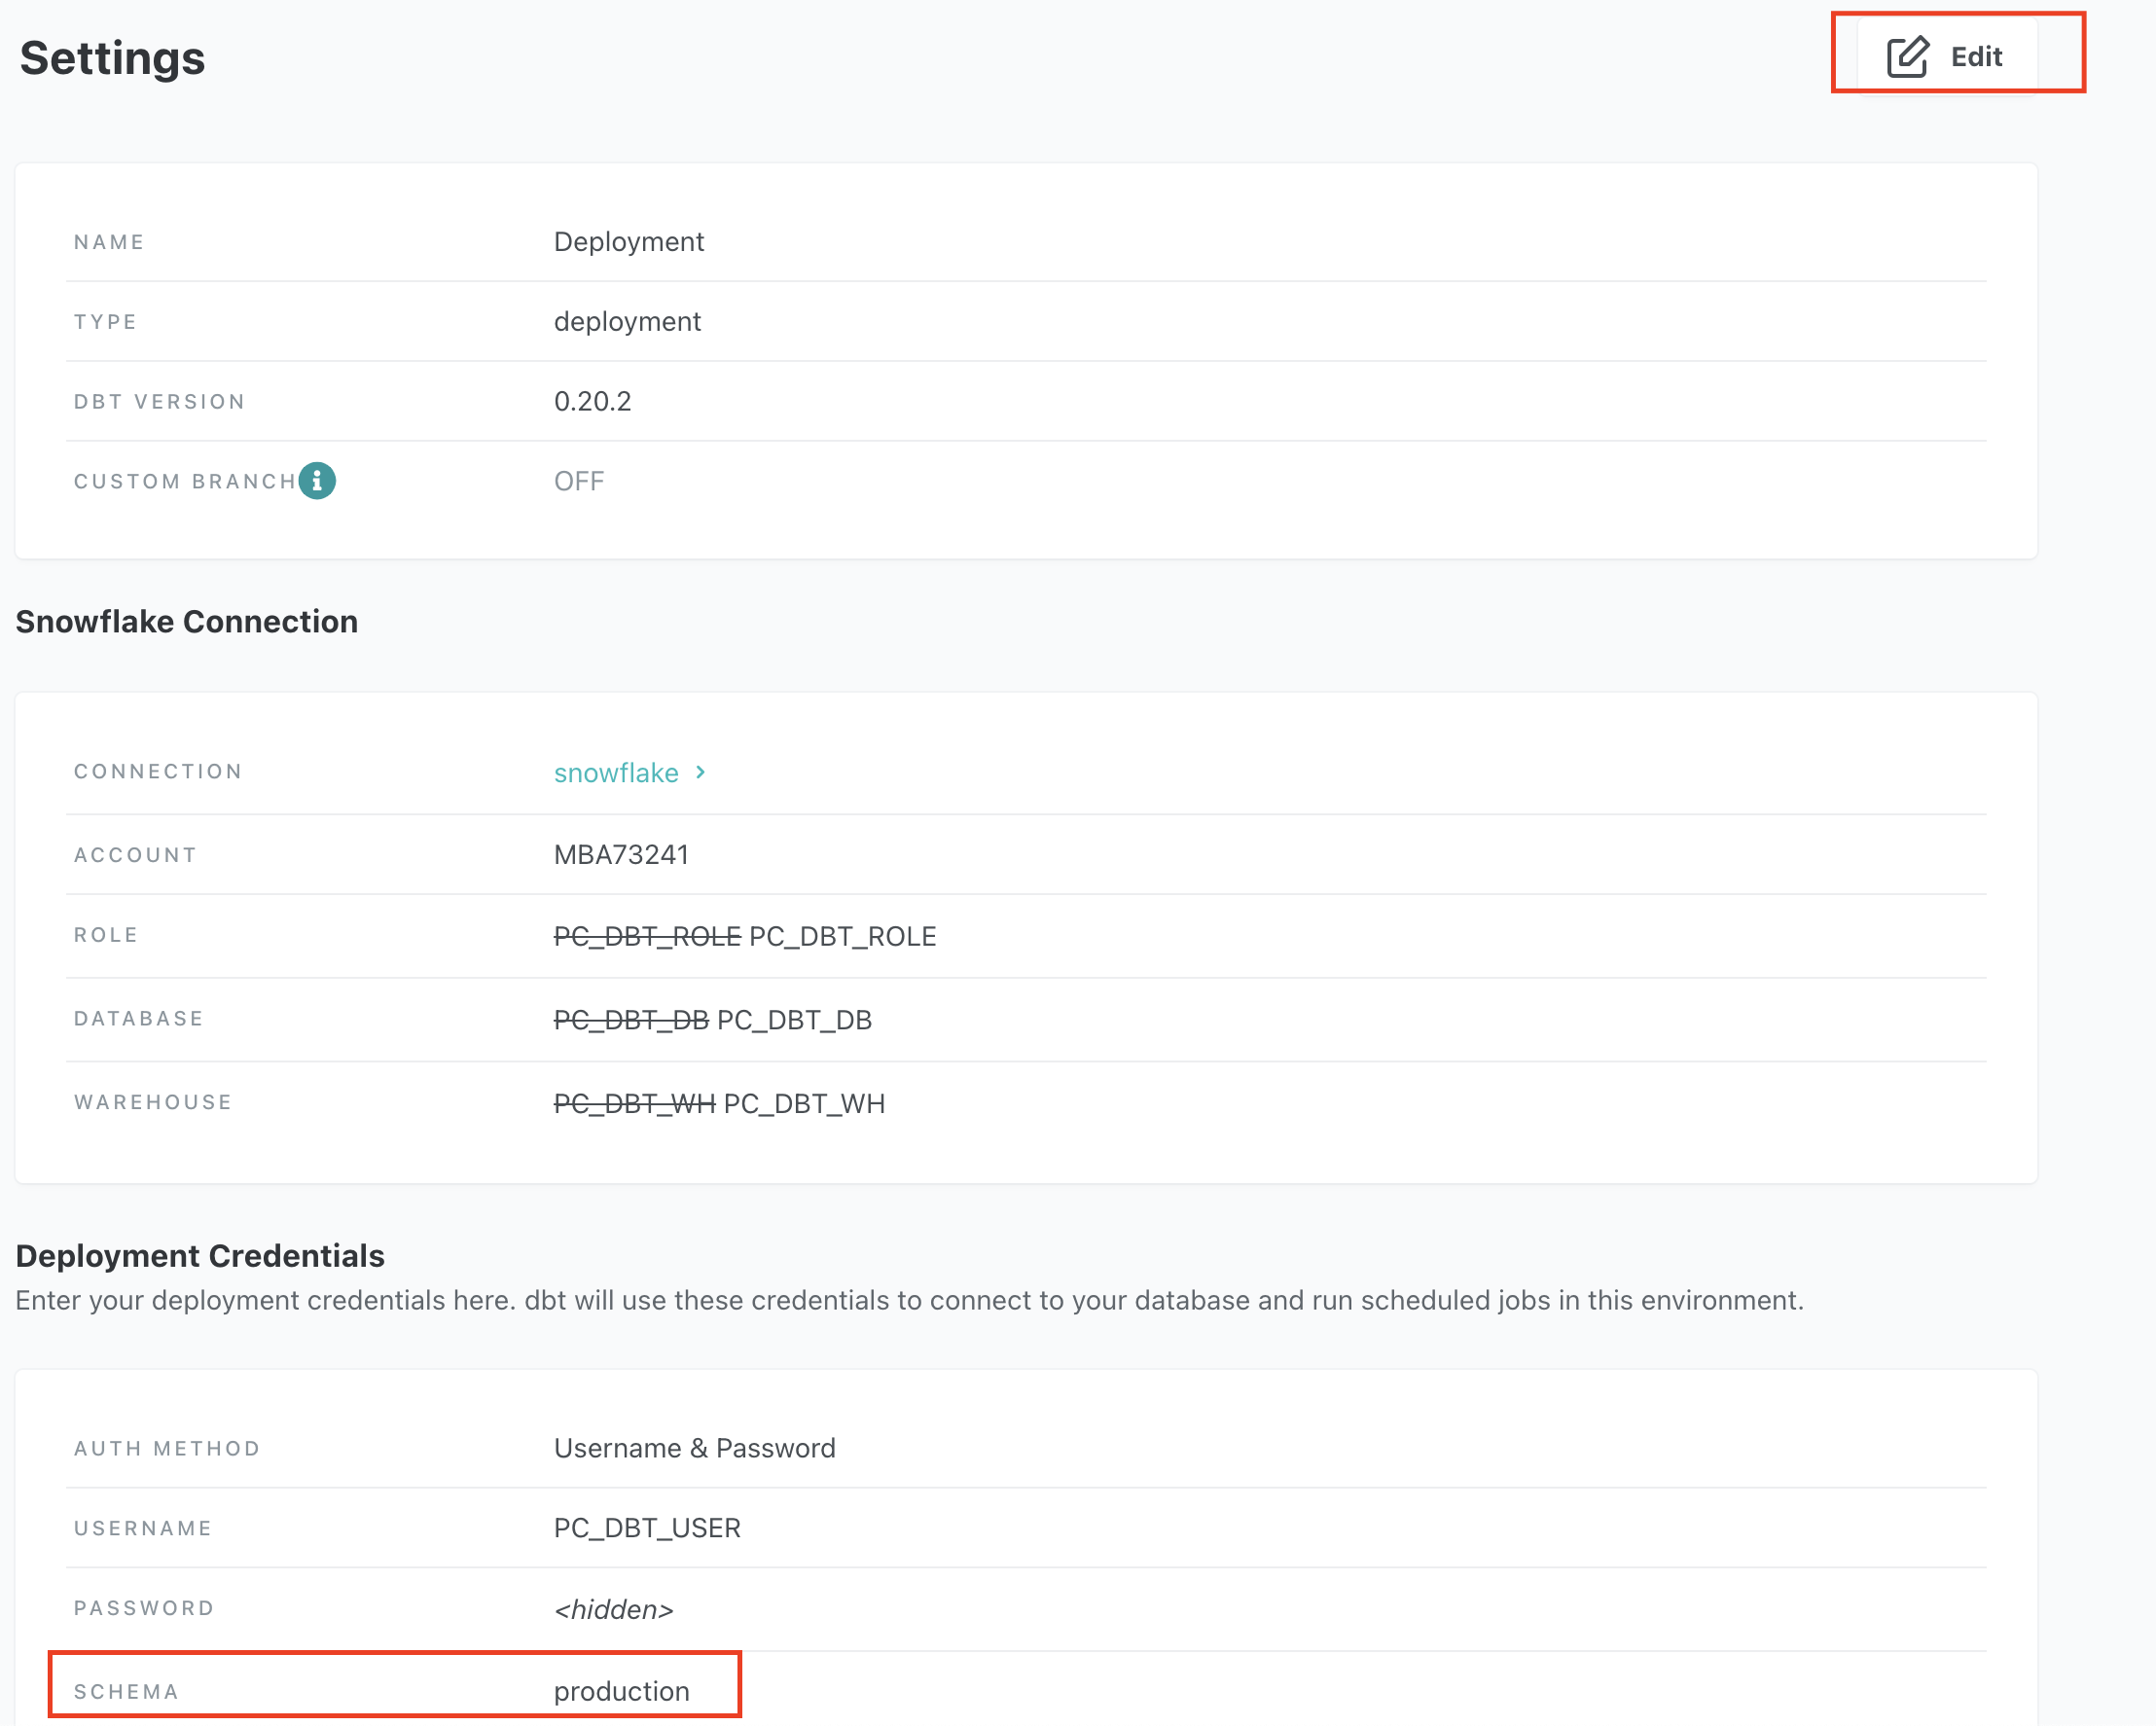The width and height of the screenshot is (2156, 1726).
Task: Open the snowflake connection link
Action: [x=616, y=773]
